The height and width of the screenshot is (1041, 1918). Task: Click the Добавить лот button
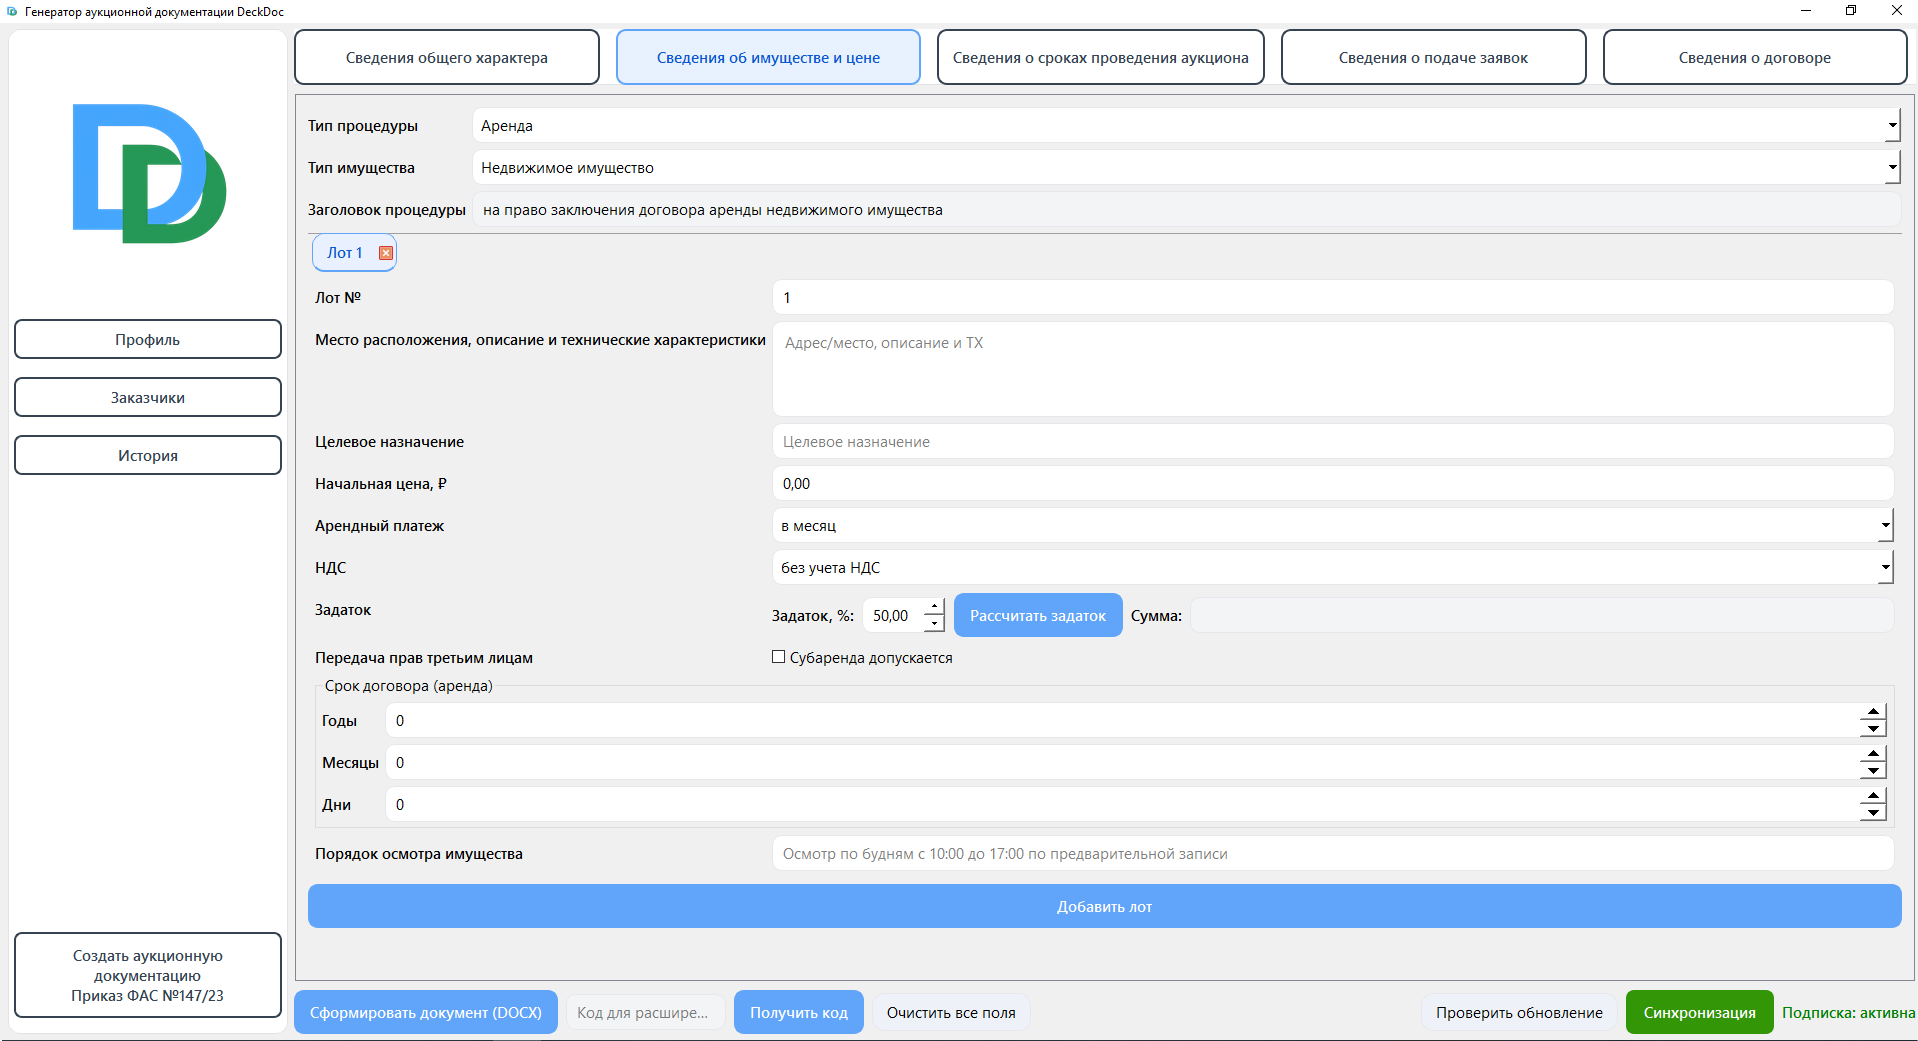pyautogui.click(x=1104, y=907)
